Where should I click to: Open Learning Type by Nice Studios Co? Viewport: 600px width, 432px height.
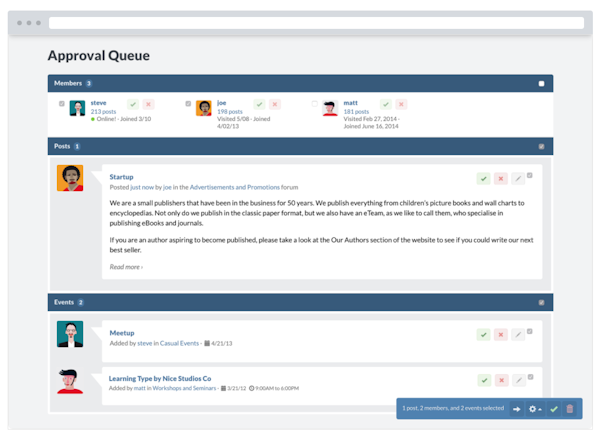point(160,378)
